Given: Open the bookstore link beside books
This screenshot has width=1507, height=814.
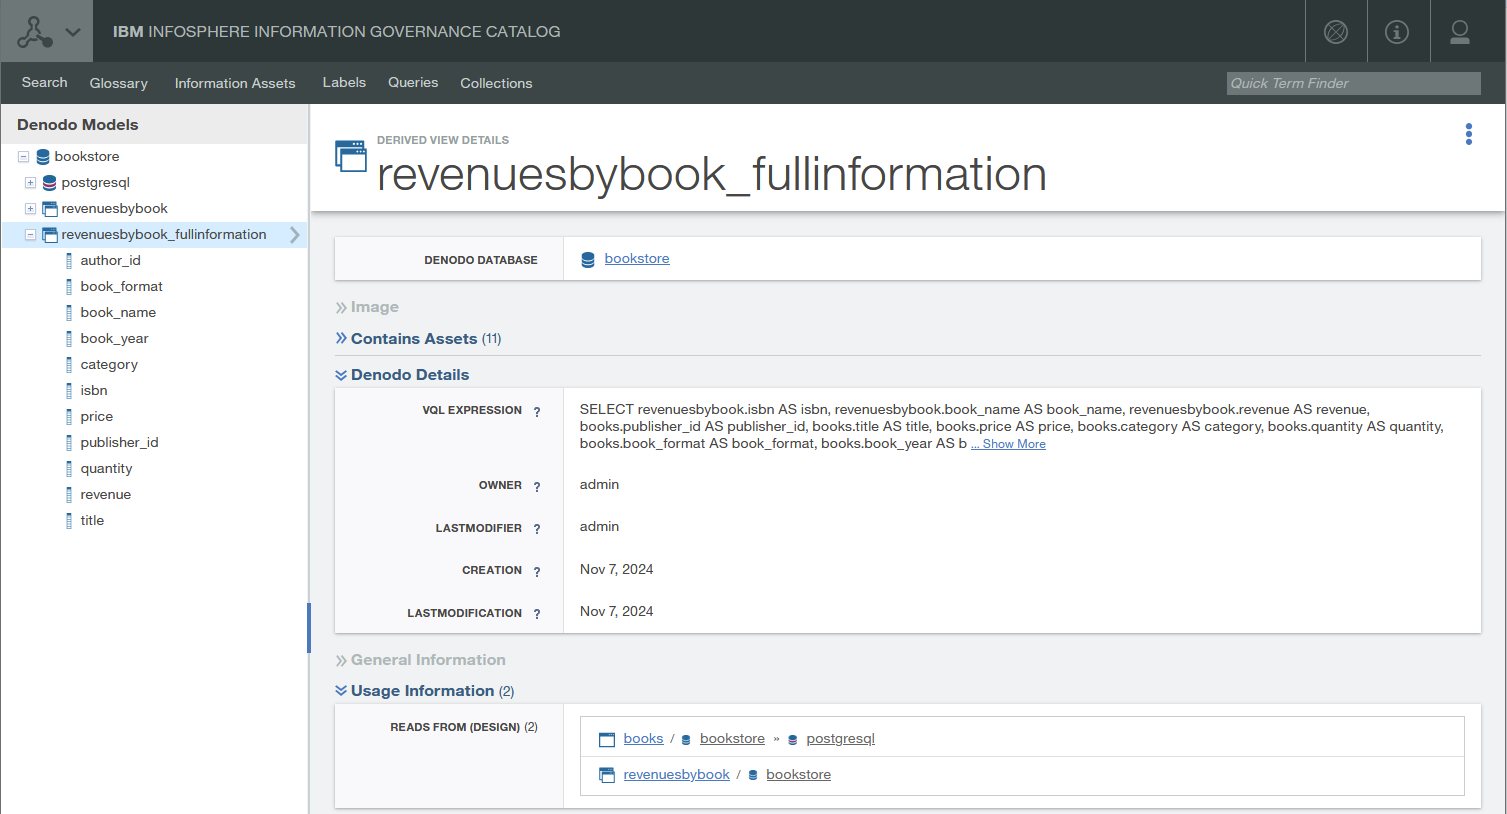Looking at the screenshot, I should click(x=732, y=739).
